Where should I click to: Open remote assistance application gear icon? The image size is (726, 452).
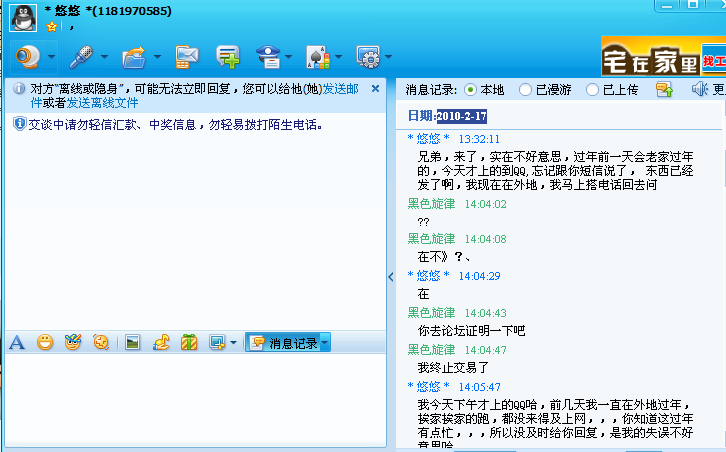click(x=368, y=57)
